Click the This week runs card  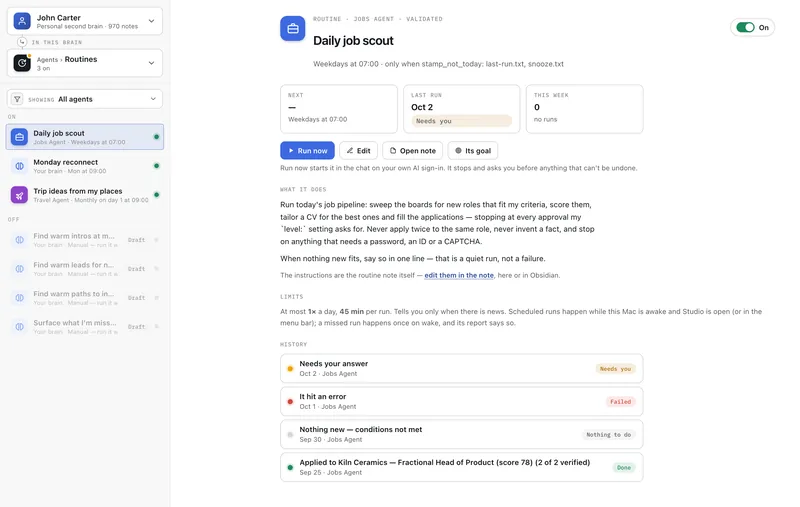pos(585,109)
